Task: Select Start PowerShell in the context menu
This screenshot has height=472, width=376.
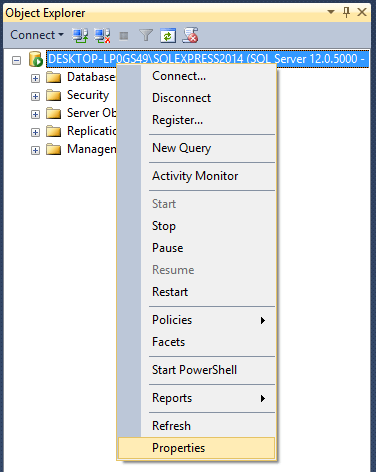Action: 197,370
